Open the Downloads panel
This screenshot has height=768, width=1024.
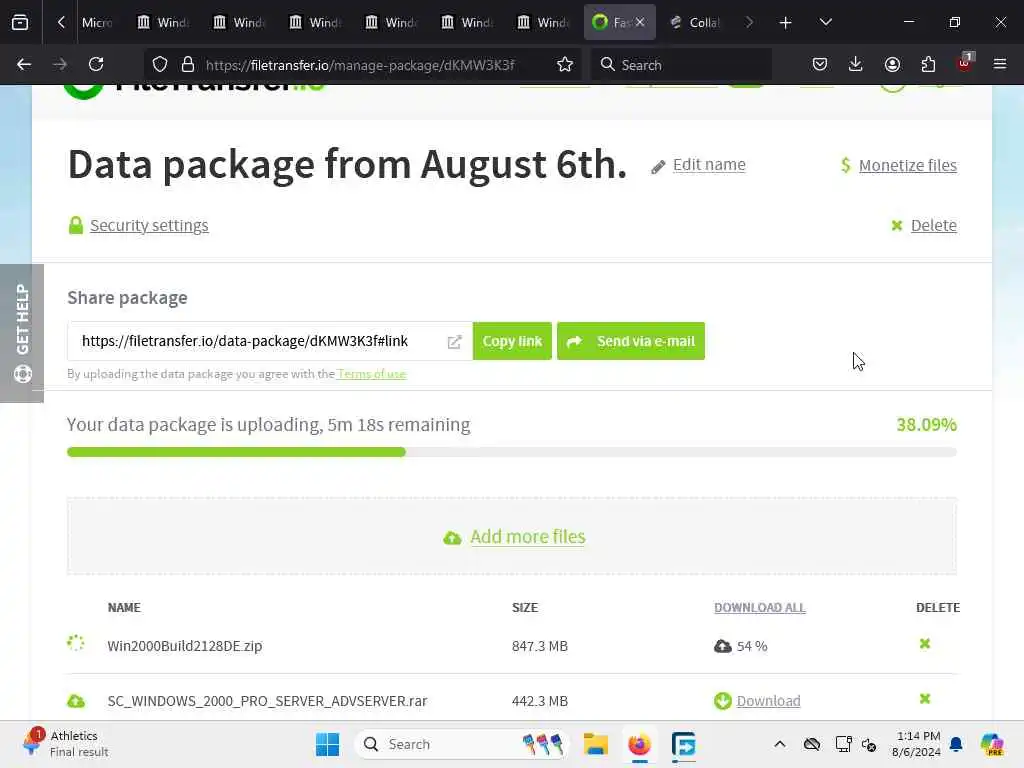856,64
